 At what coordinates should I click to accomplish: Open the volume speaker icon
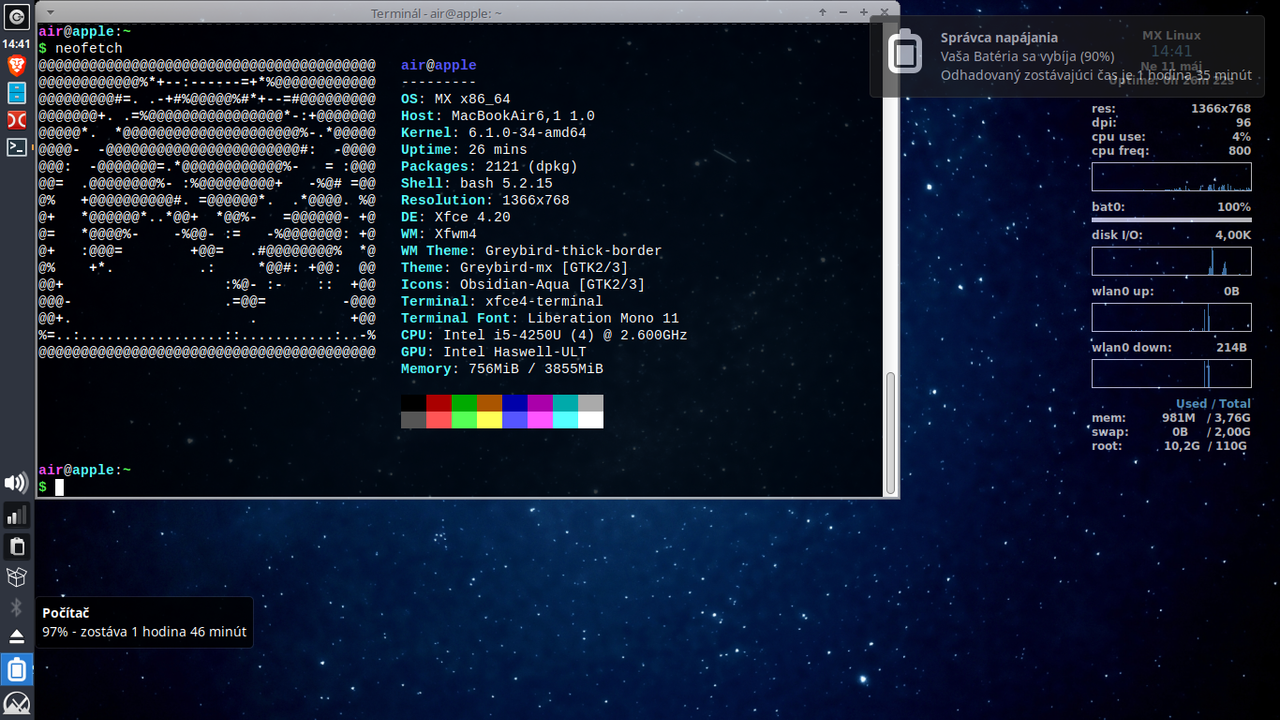[x=16, y=484]
